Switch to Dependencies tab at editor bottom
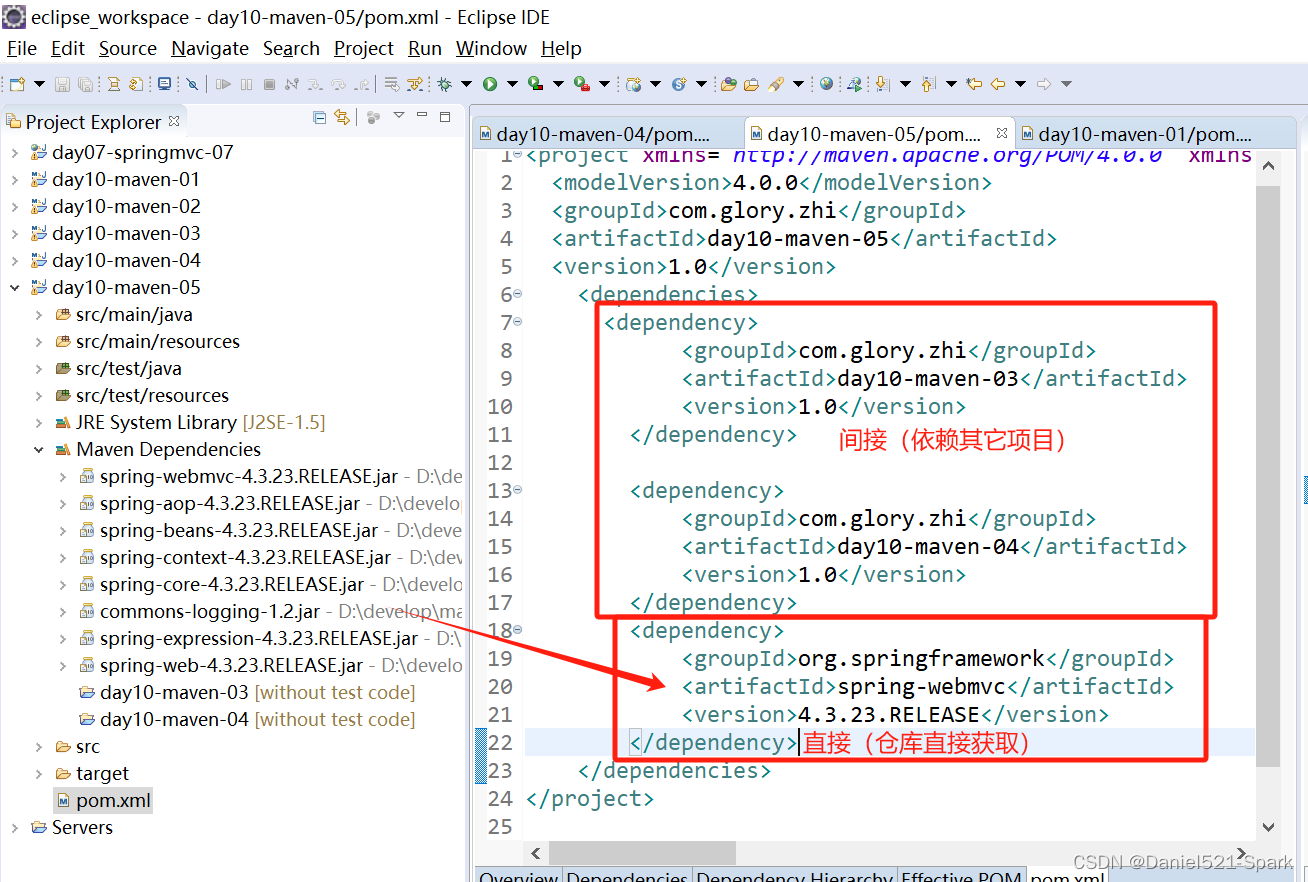Viewport: 1308px width, 882px height. click(x=626, y=877)
